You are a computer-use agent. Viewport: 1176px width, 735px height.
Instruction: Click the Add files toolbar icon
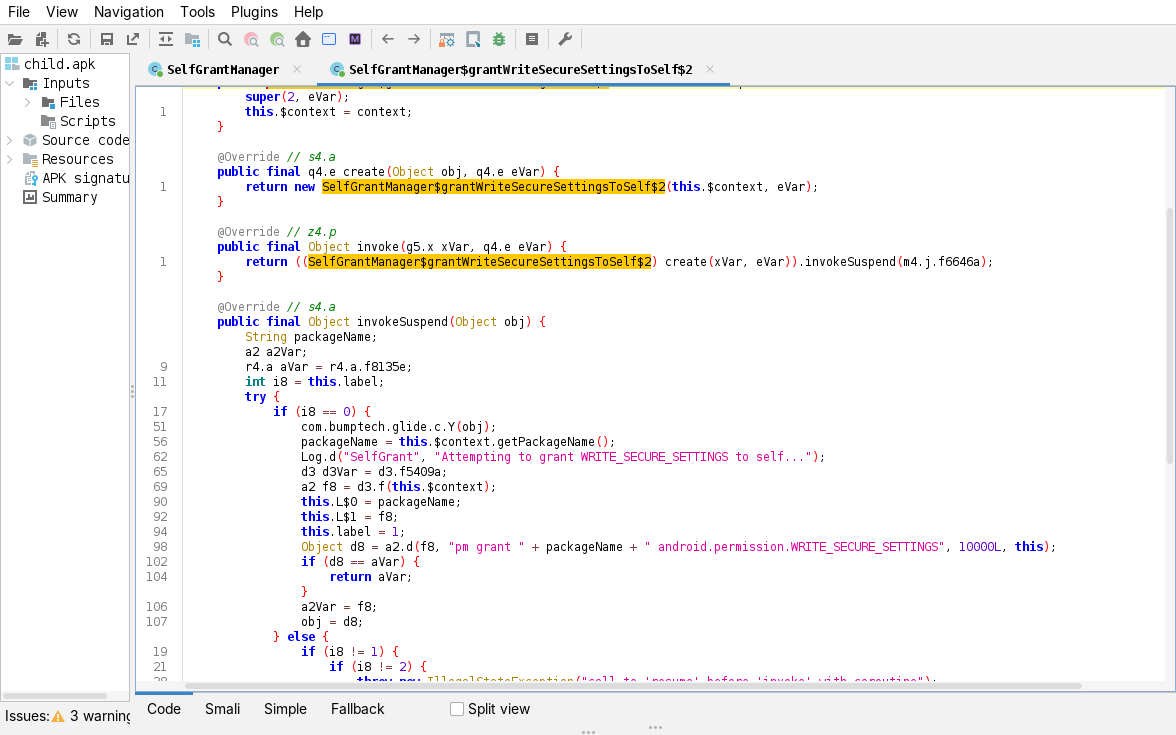point(42,40)
